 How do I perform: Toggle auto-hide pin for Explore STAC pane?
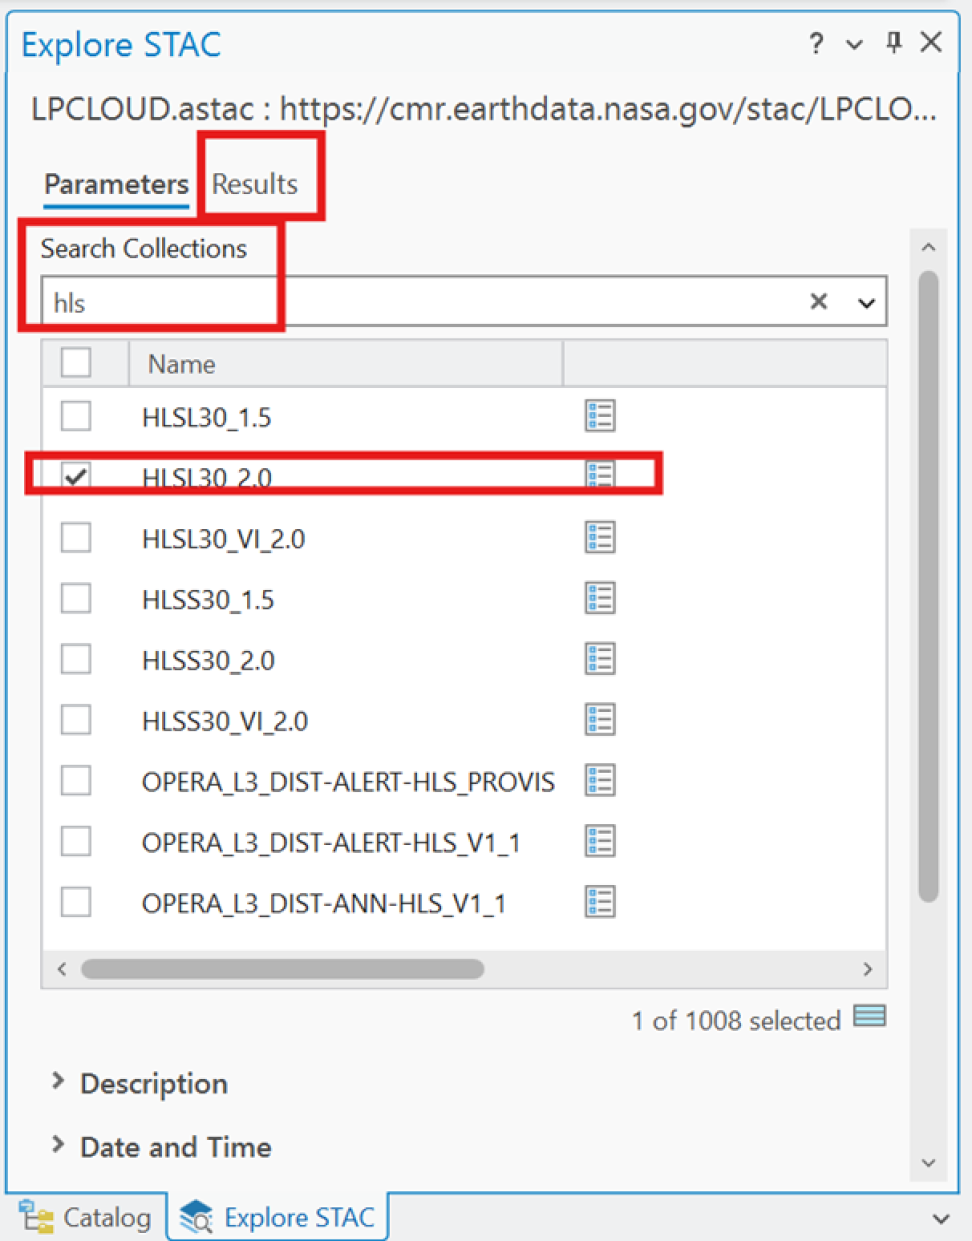click(x=893, y=42)
